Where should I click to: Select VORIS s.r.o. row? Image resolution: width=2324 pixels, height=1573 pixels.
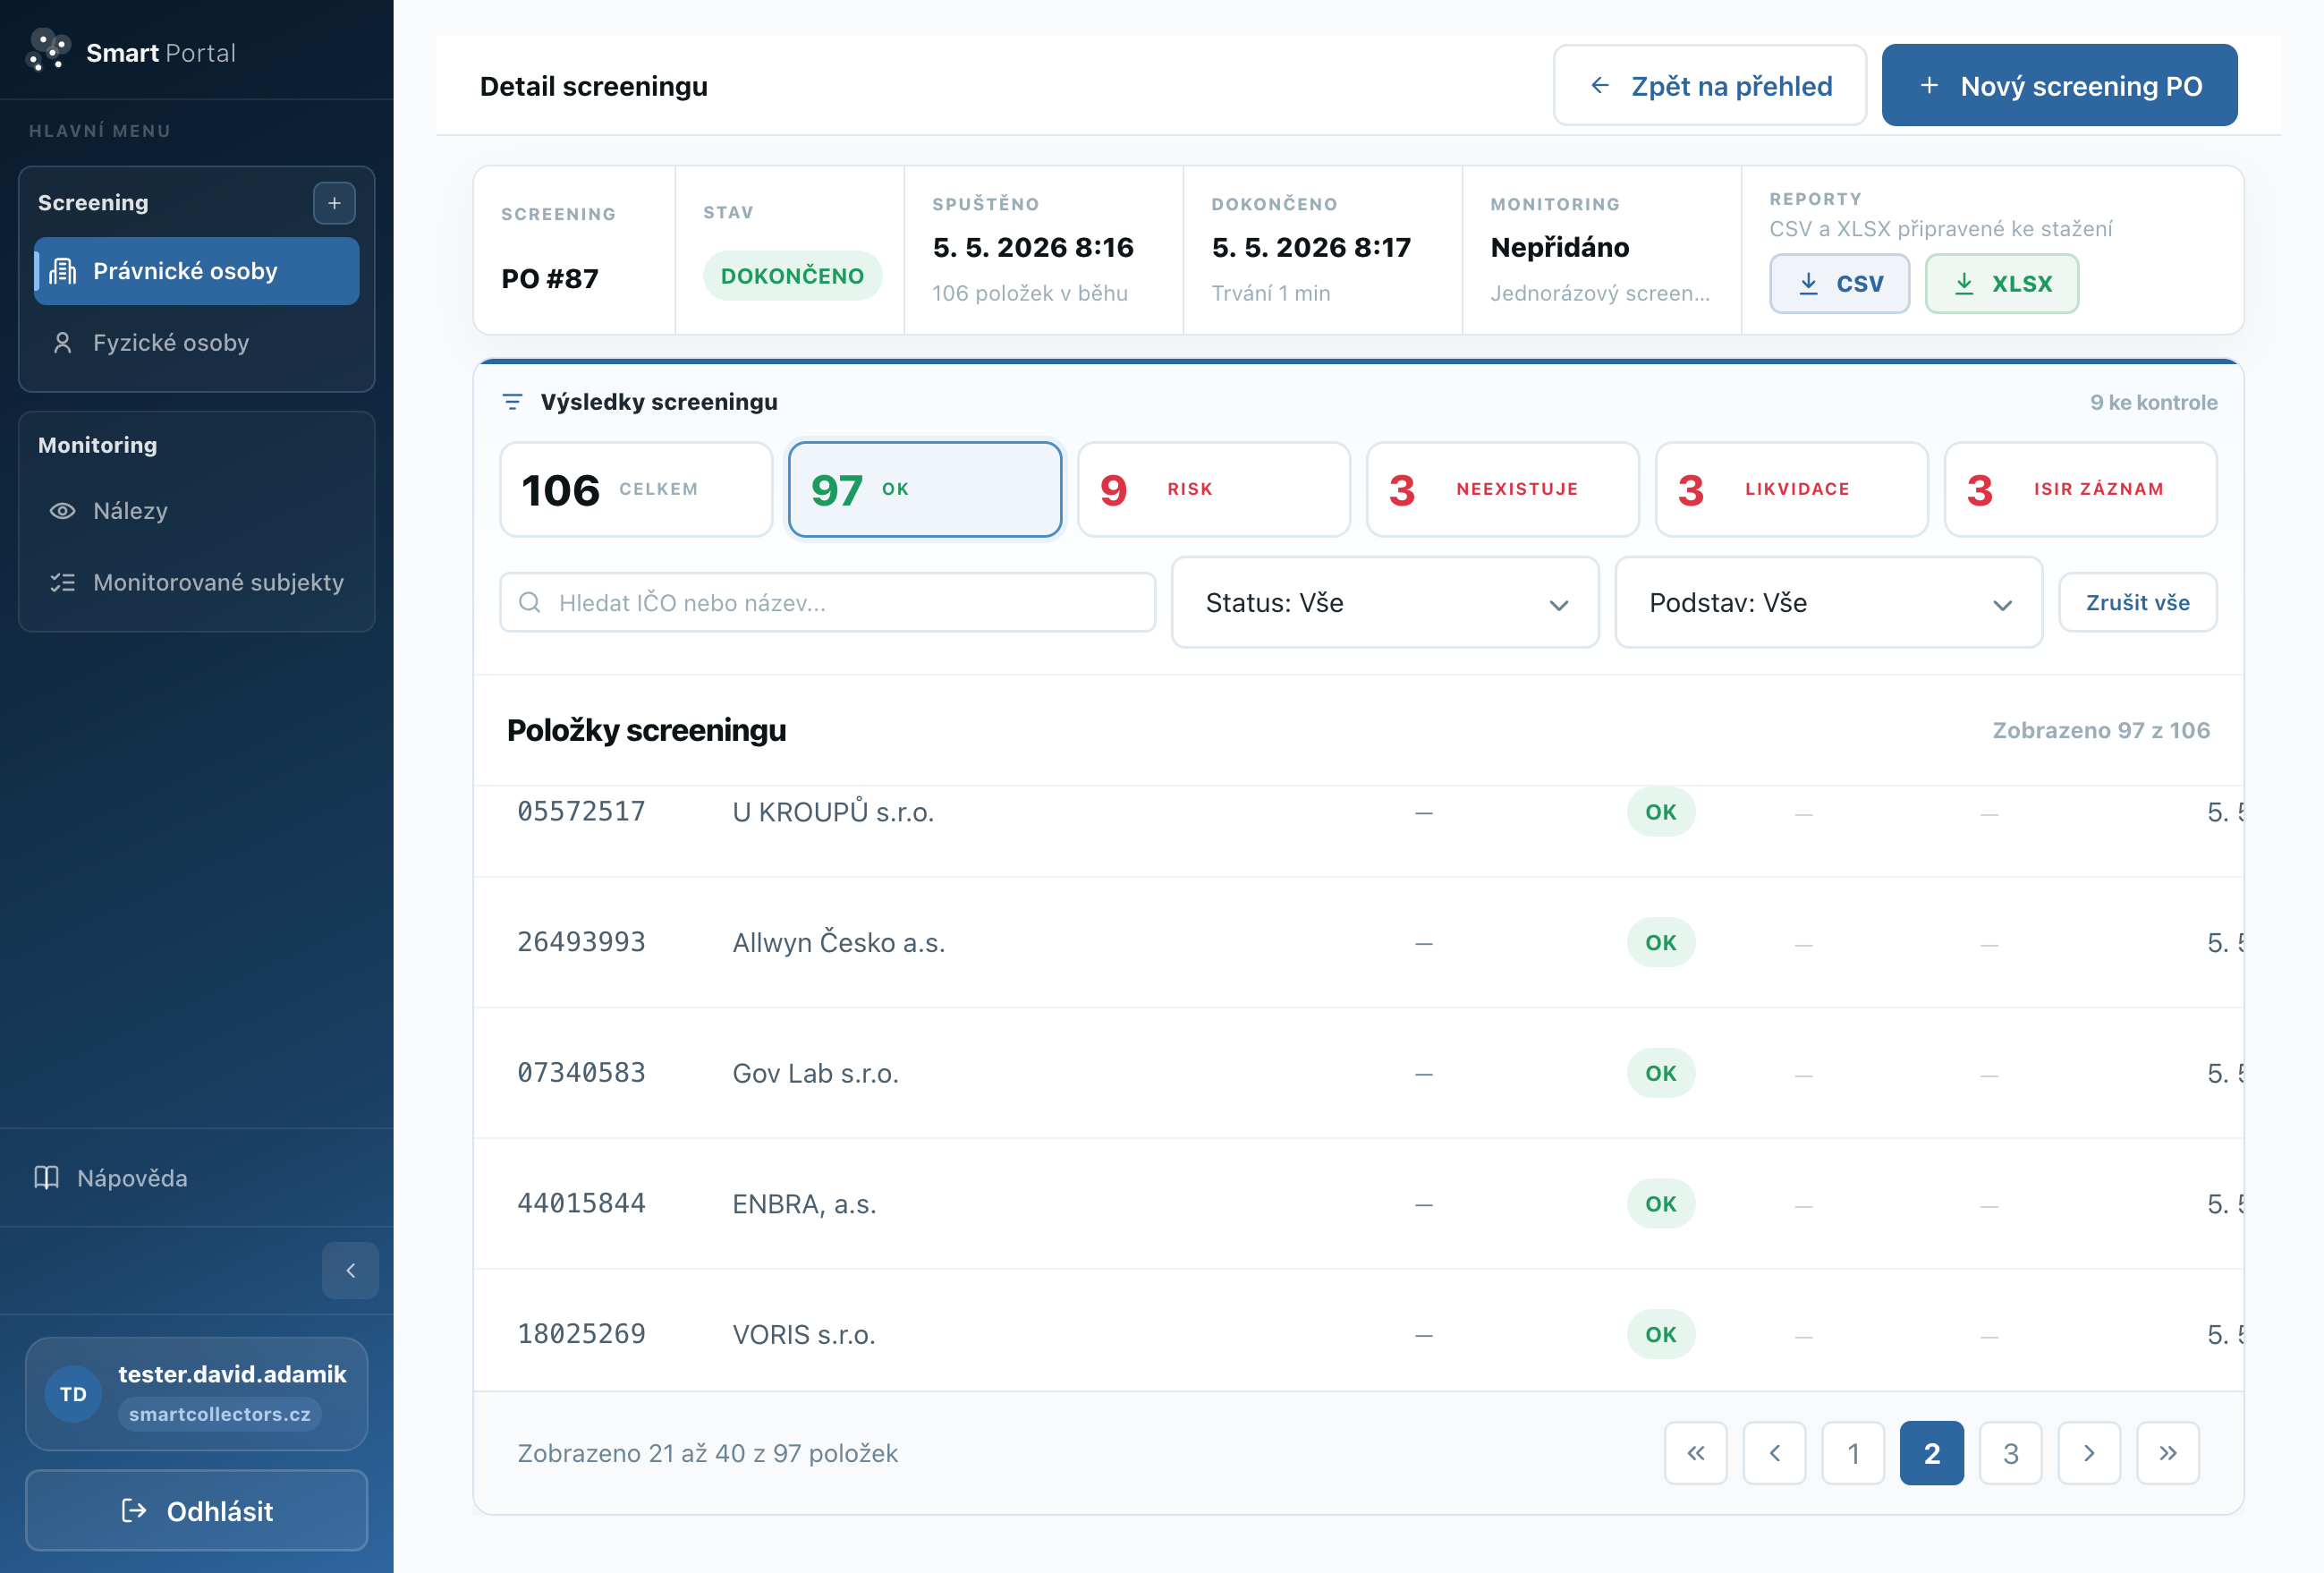point(1358,1331)
